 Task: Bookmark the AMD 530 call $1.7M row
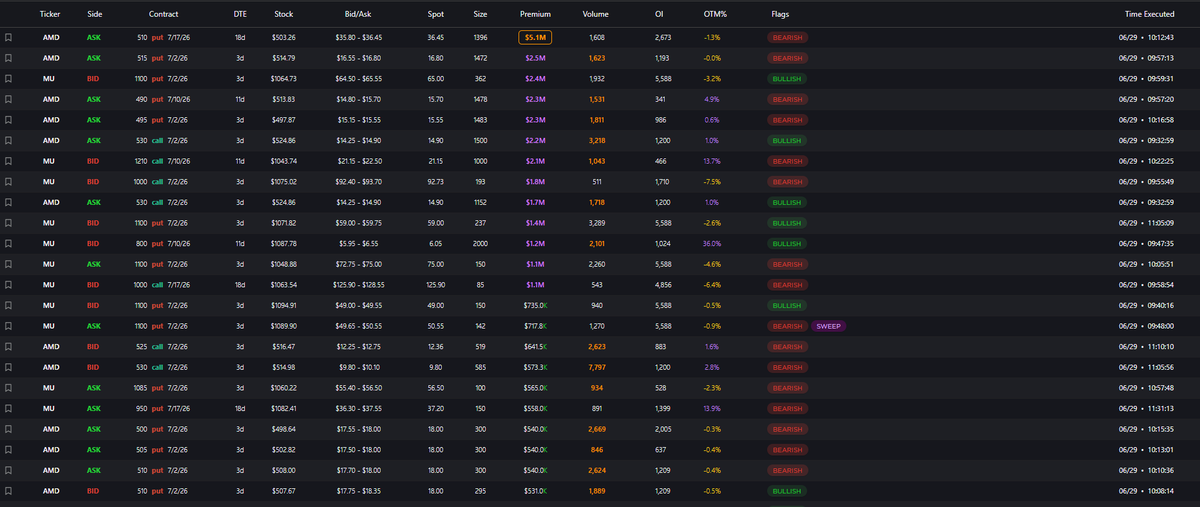[x=9, y=202]
